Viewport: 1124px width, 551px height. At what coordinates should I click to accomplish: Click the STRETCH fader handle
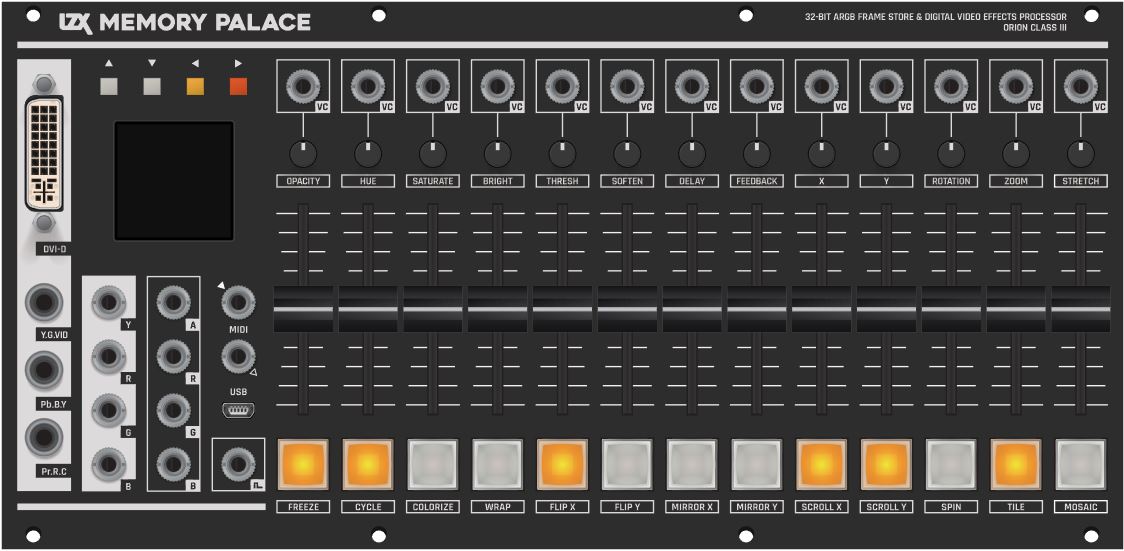1081,309
